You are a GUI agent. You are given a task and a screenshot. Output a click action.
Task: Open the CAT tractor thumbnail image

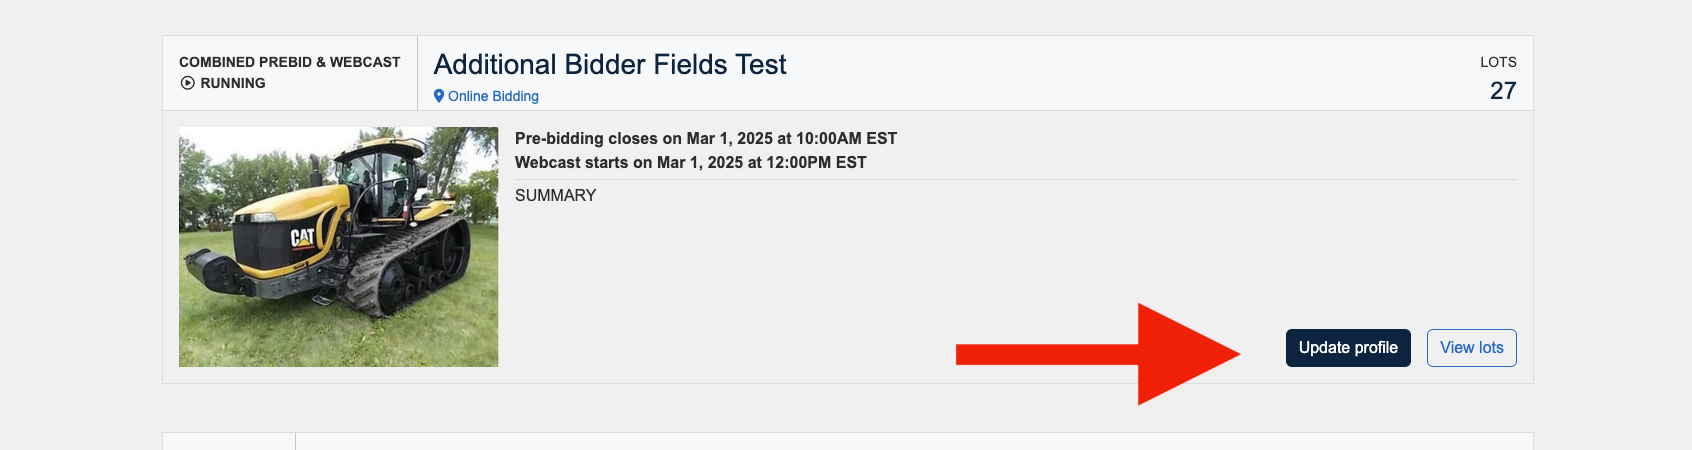(x=338, y=246)
